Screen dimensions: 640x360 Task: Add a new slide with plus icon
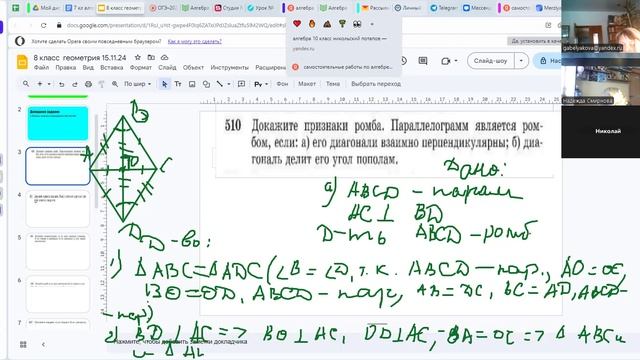[x=40, y=84]
